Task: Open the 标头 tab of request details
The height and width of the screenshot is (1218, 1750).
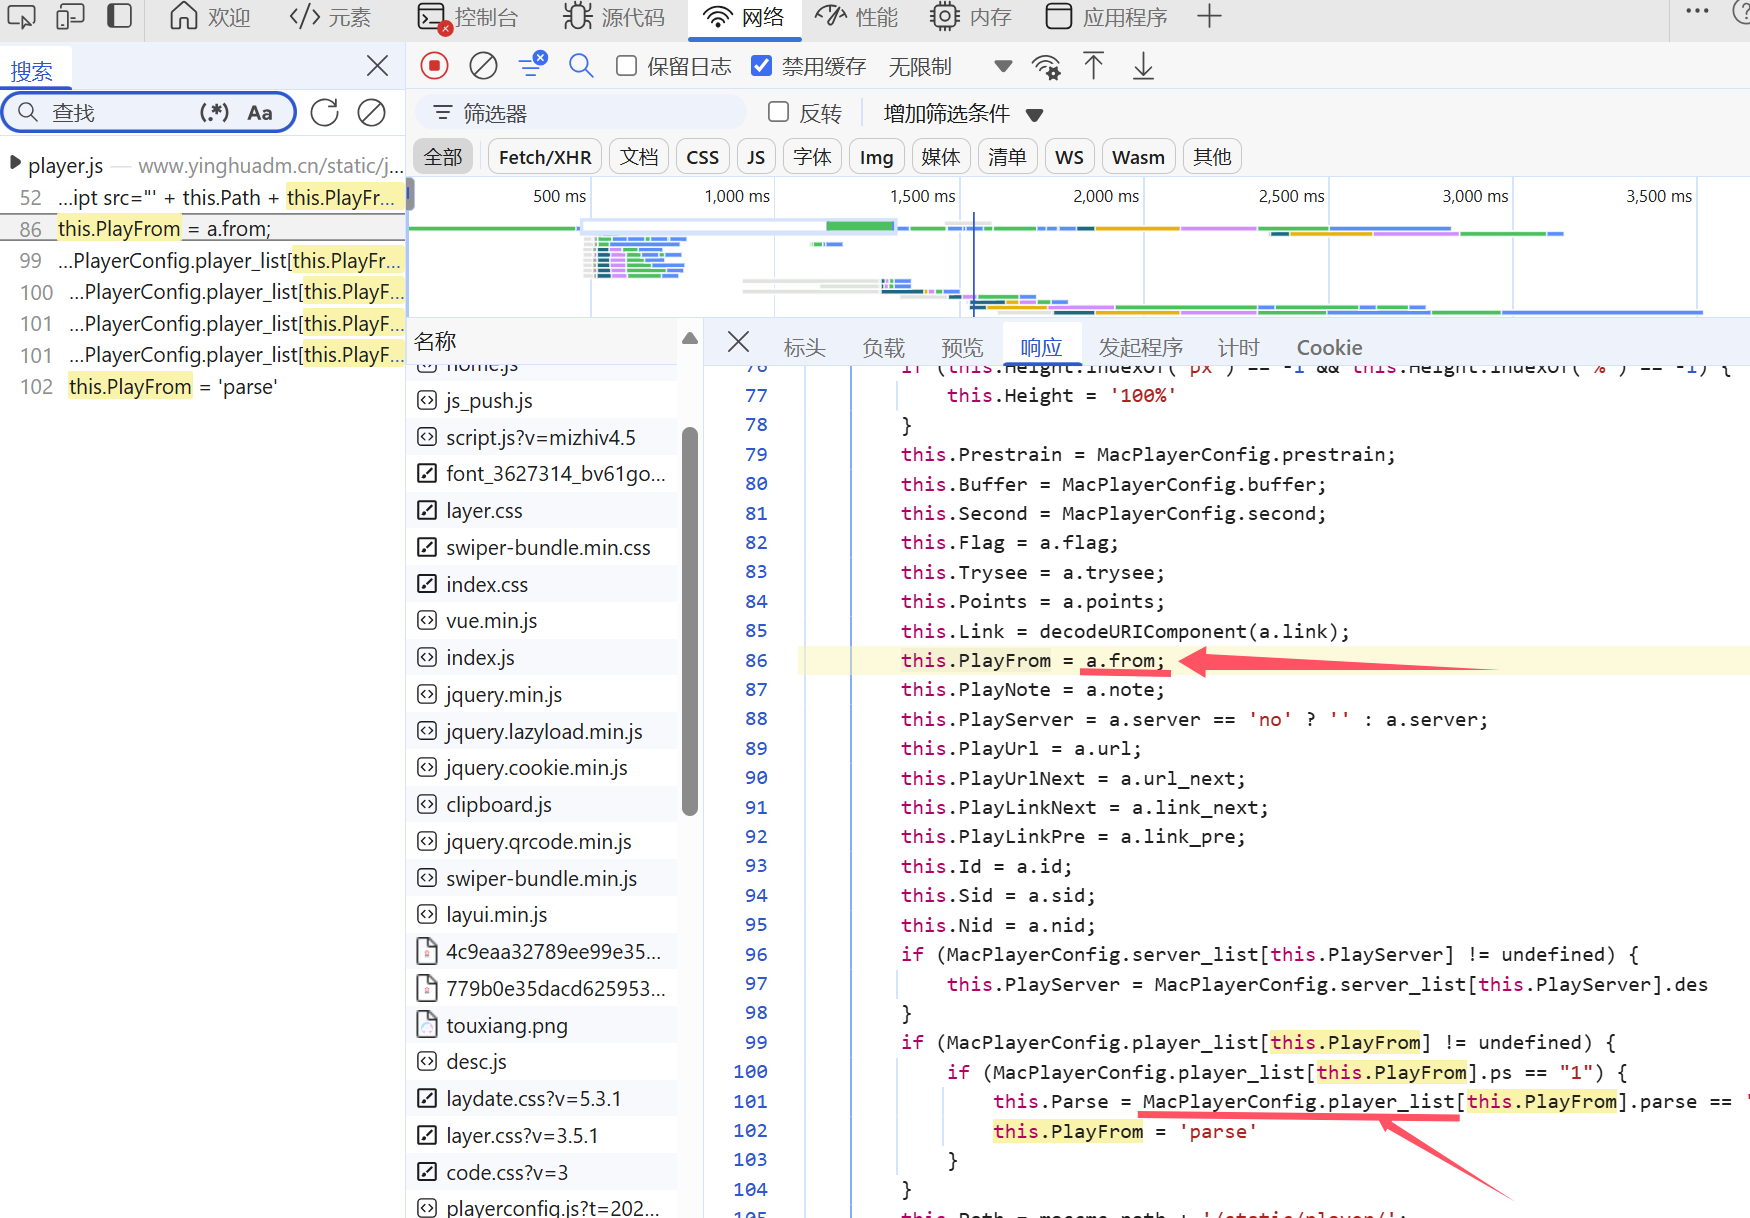Action: [x=804, y=347]
